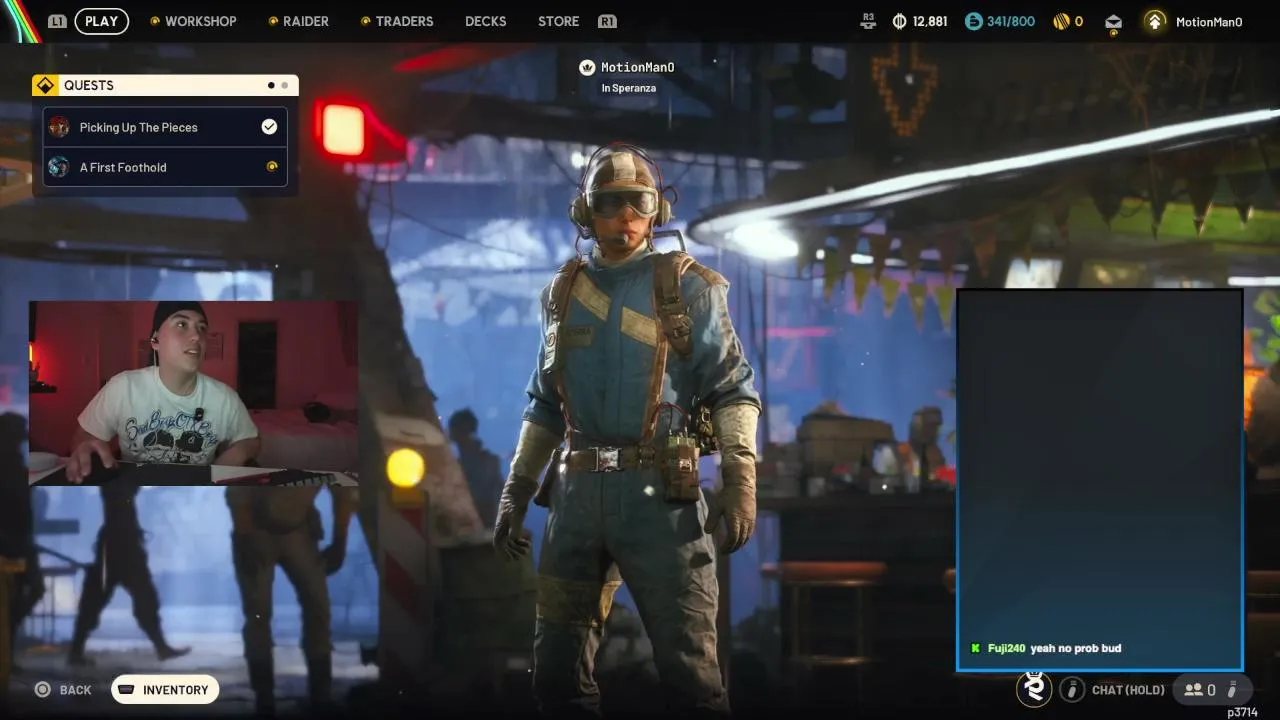Click the yellow Quests diamond icon
This screenshot has width=1280, height=720.
tap(45, 85)
